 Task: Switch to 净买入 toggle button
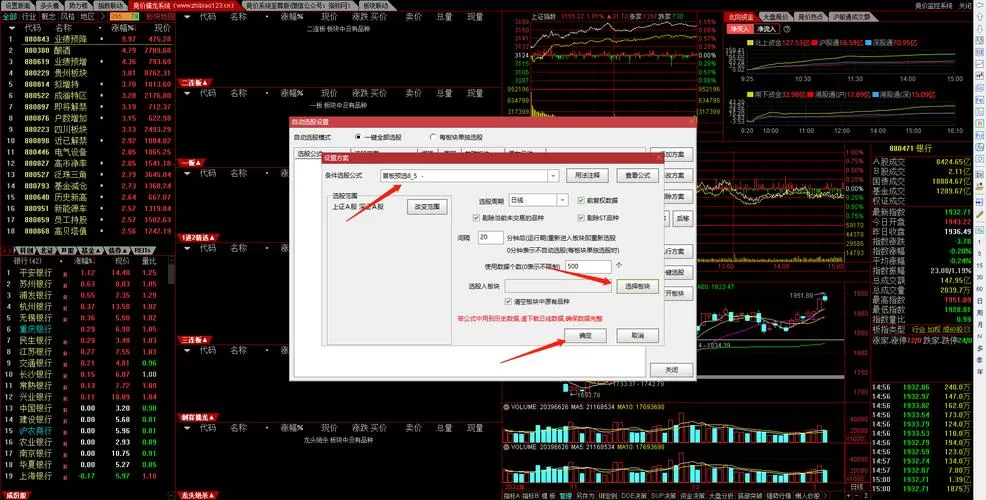740,29
